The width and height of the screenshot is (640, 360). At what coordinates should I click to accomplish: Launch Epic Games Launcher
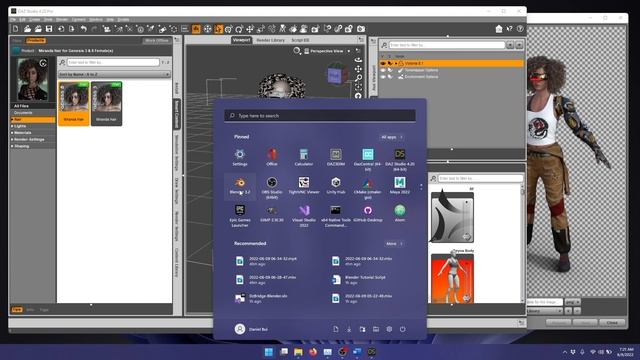pos(240,215)
